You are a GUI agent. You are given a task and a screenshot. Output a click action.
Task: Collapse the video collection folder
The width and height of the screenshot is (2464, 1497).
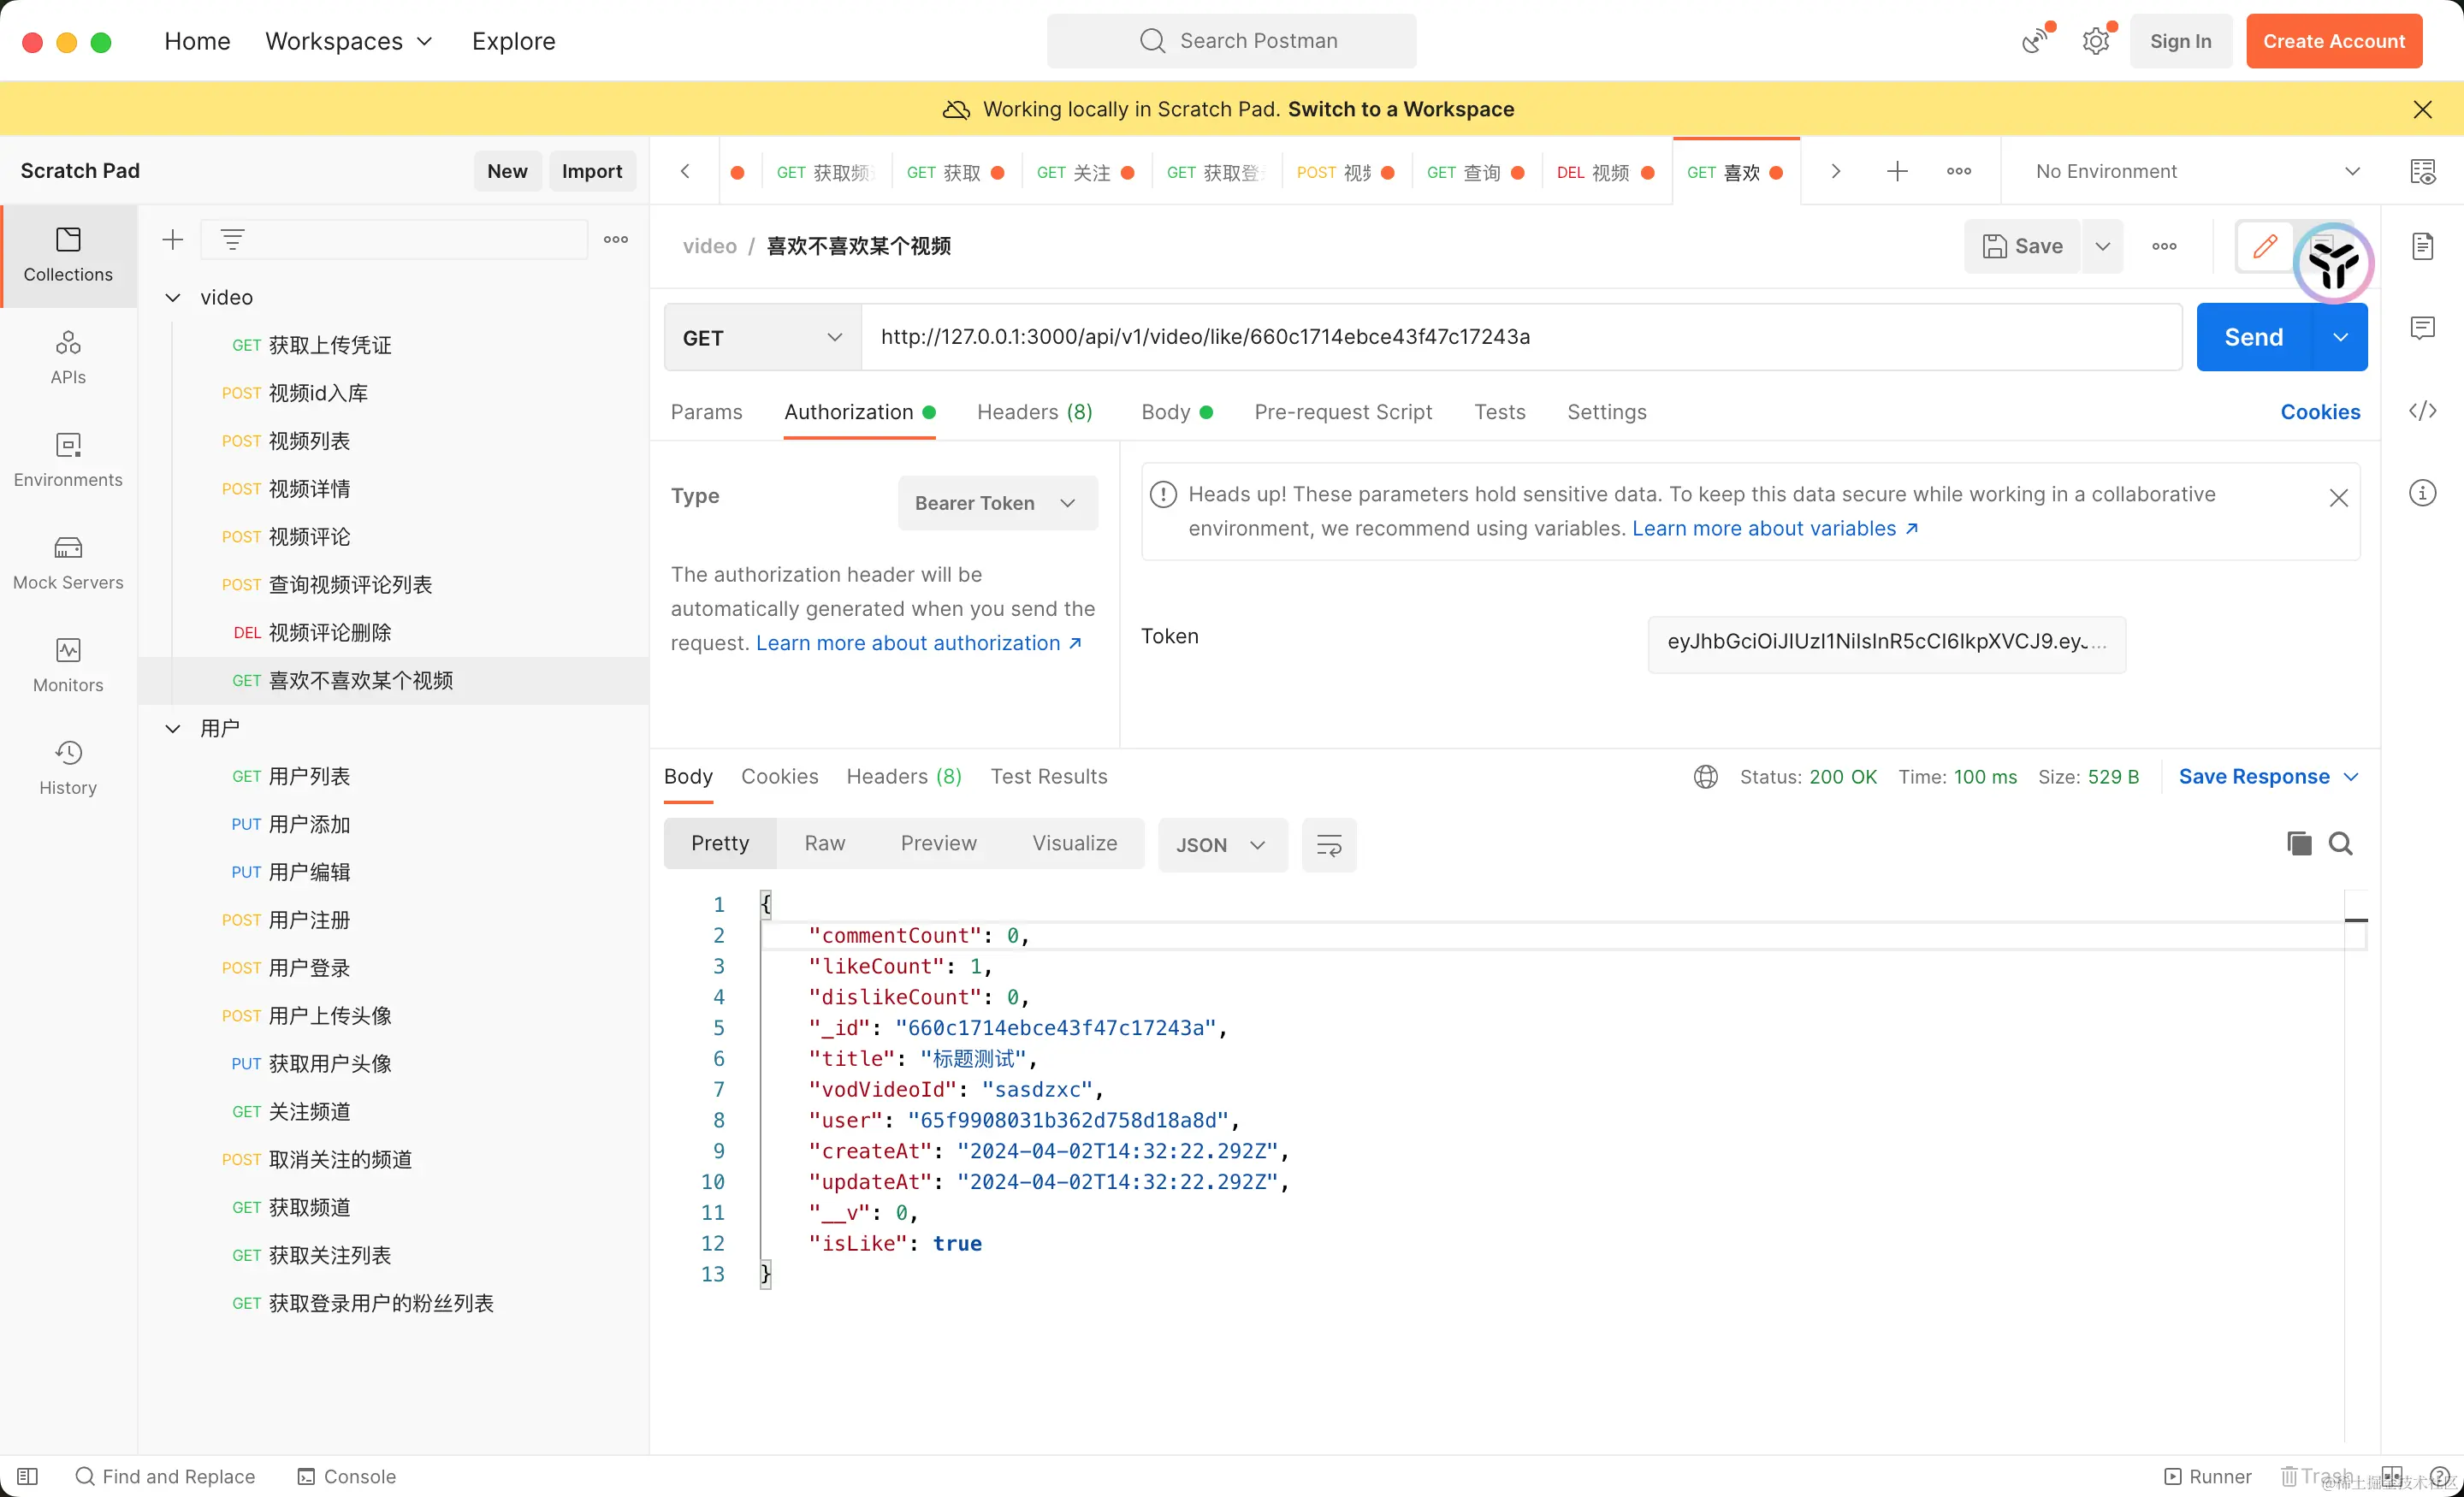coord(173,297)
